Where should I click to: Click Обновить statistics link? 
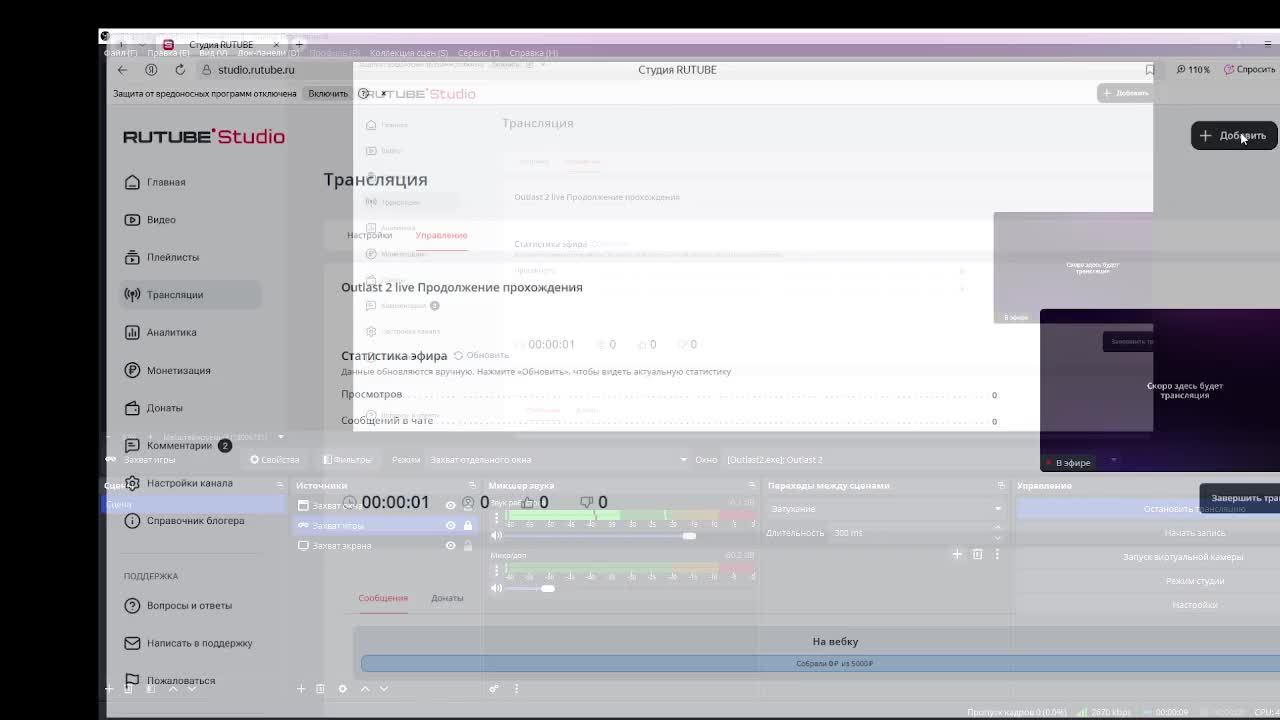point(481,355)
